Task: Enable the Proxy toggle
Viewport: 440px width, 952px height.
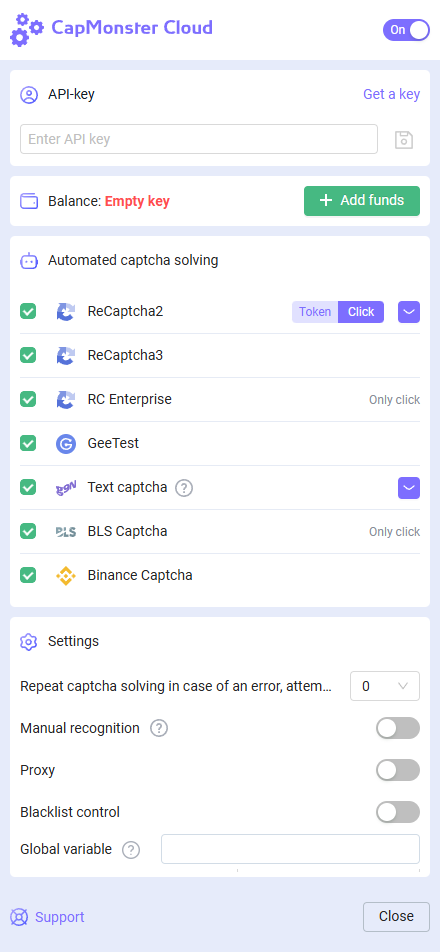Action: (x=398, y=770)
